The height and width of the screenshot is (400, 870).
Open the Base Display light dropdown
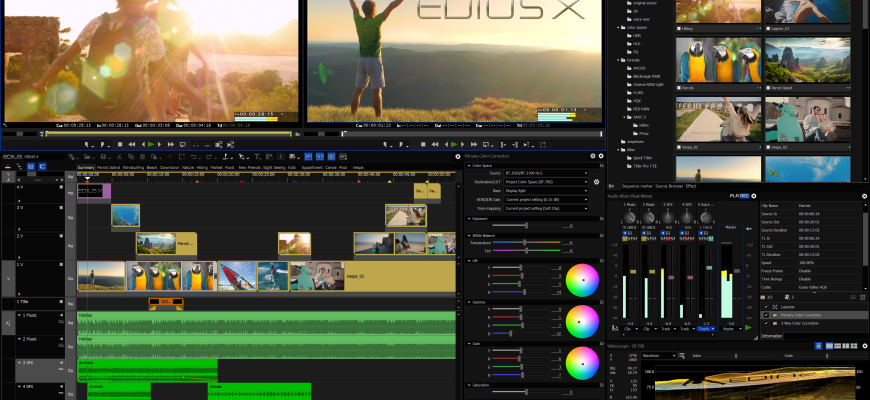(546, 190)
